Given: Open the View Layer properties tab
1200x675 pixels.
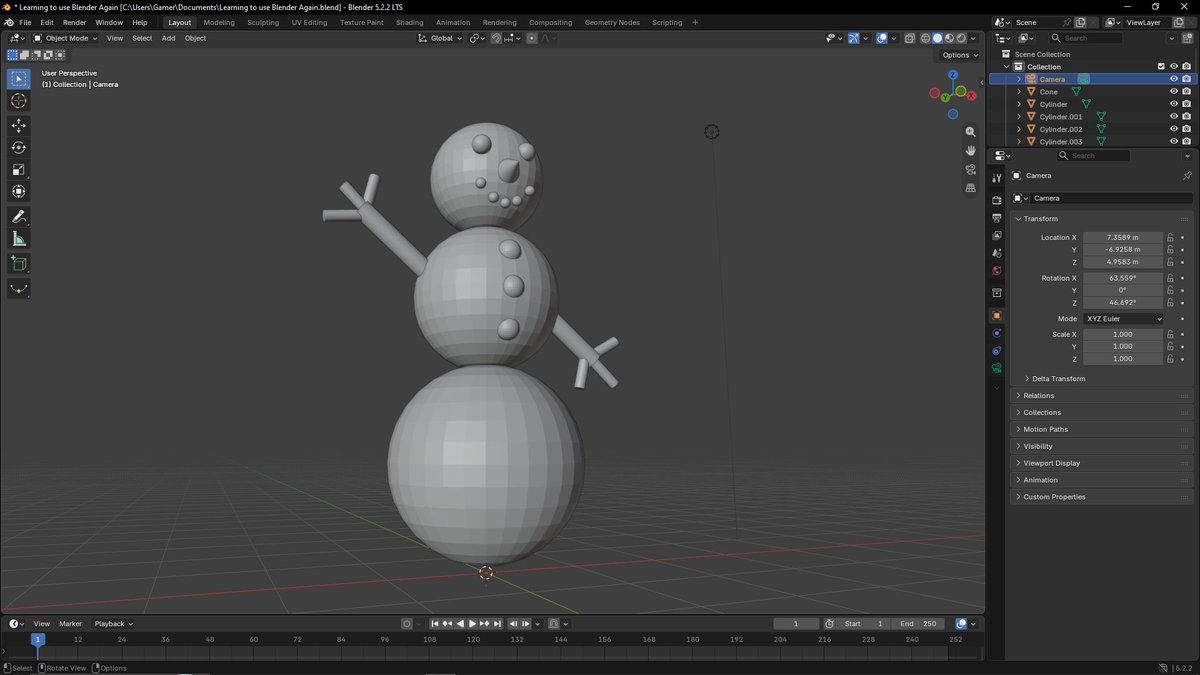Looking at the screenshot, I should click(997, 235).
